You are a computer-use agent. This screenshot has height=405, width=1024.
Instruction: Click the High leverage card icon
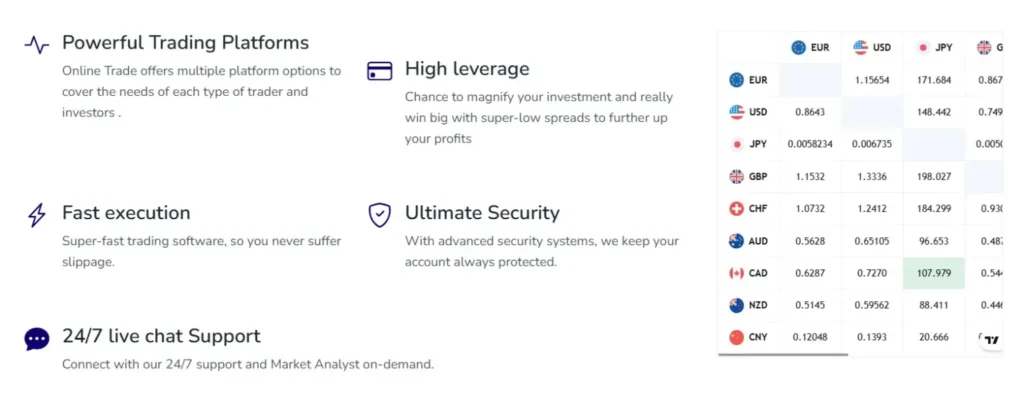point(379,71)
